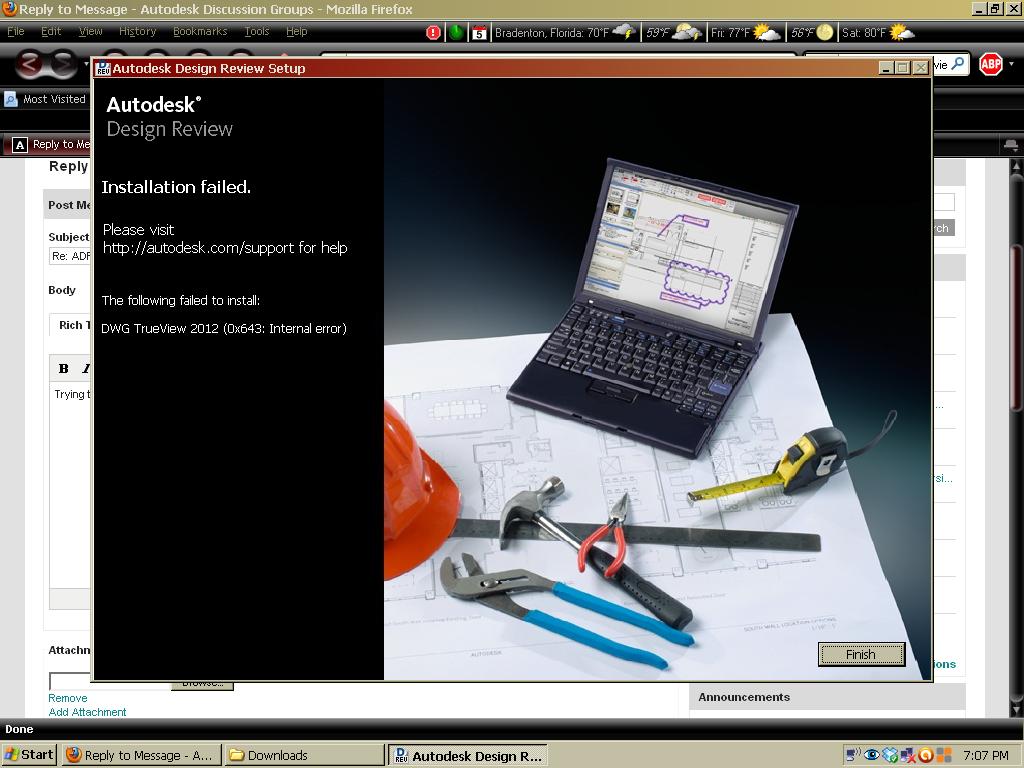1024x768 pixels.
Task: Click the page vertical scrollbar up arrow
Action: pyautogui.click(x=1016, y=167)
